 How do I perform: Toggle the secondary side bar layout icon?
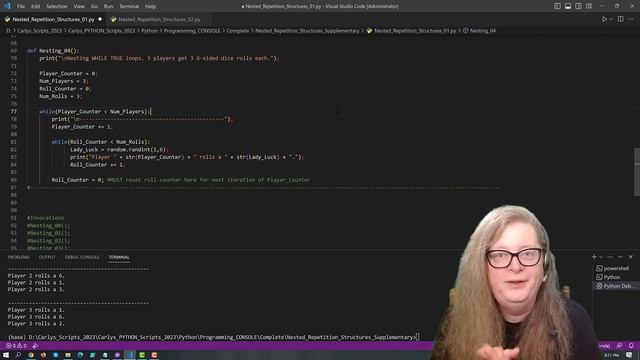click(578, 6)
